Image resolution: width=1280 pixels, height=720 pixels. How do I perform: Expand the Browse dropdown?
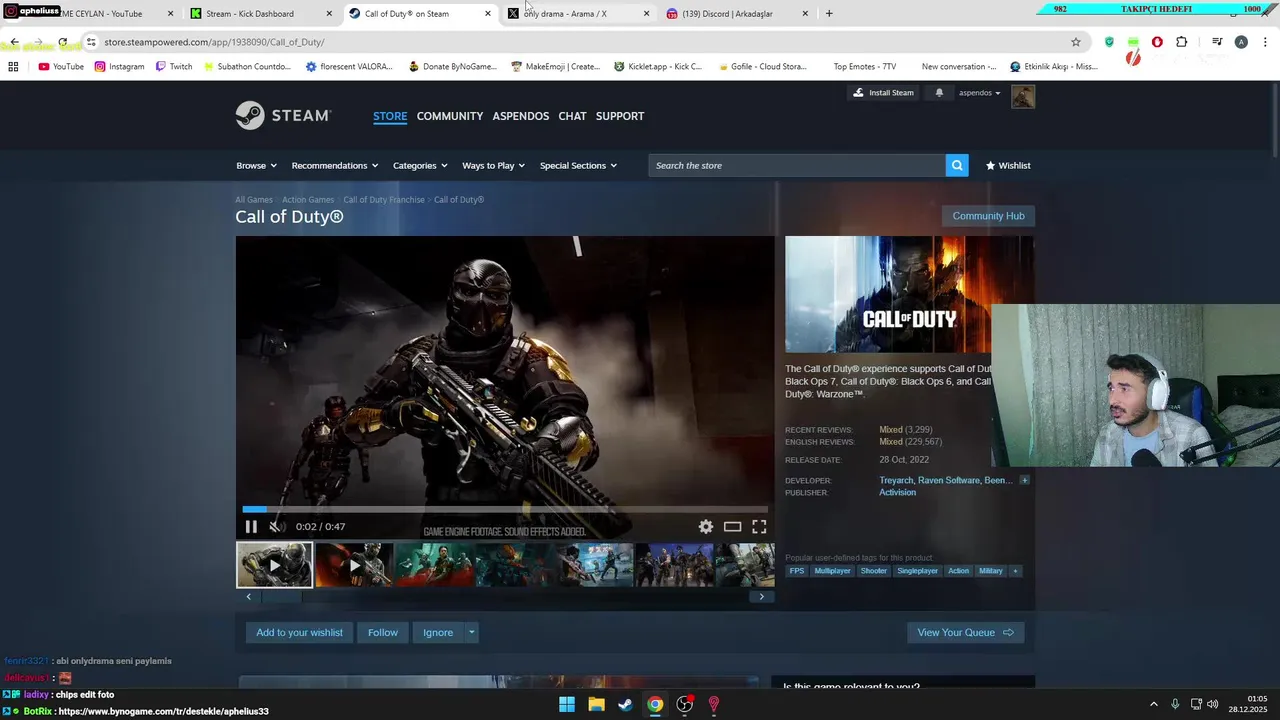tap(256, 165)
